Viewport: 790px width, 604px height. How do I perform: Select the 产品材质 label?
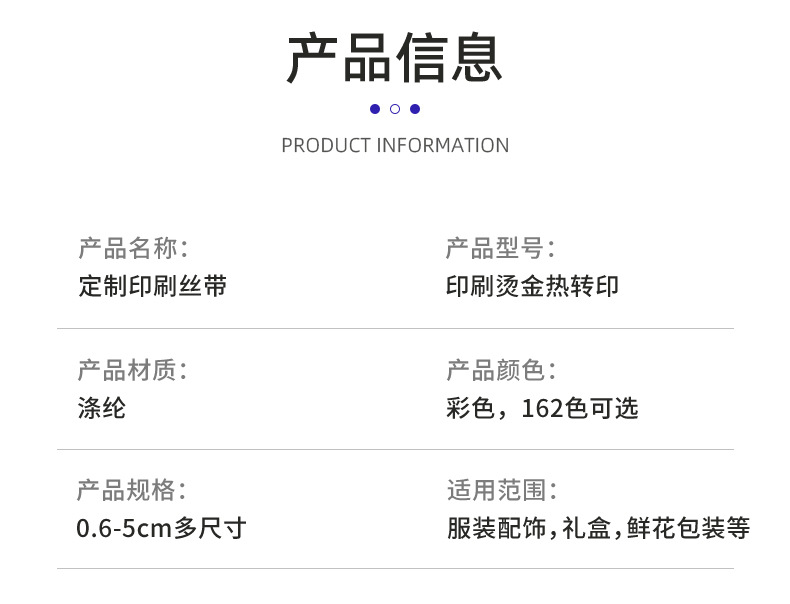tap(133, 370)
